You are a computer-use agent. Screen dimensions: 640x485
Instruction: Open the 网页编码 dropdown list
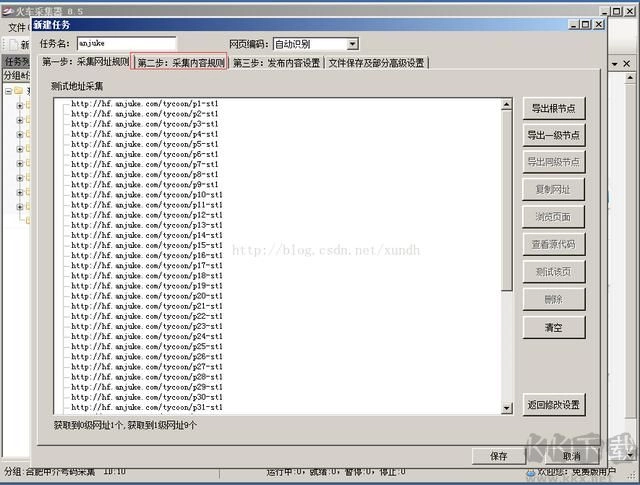[x=352, y=44]
